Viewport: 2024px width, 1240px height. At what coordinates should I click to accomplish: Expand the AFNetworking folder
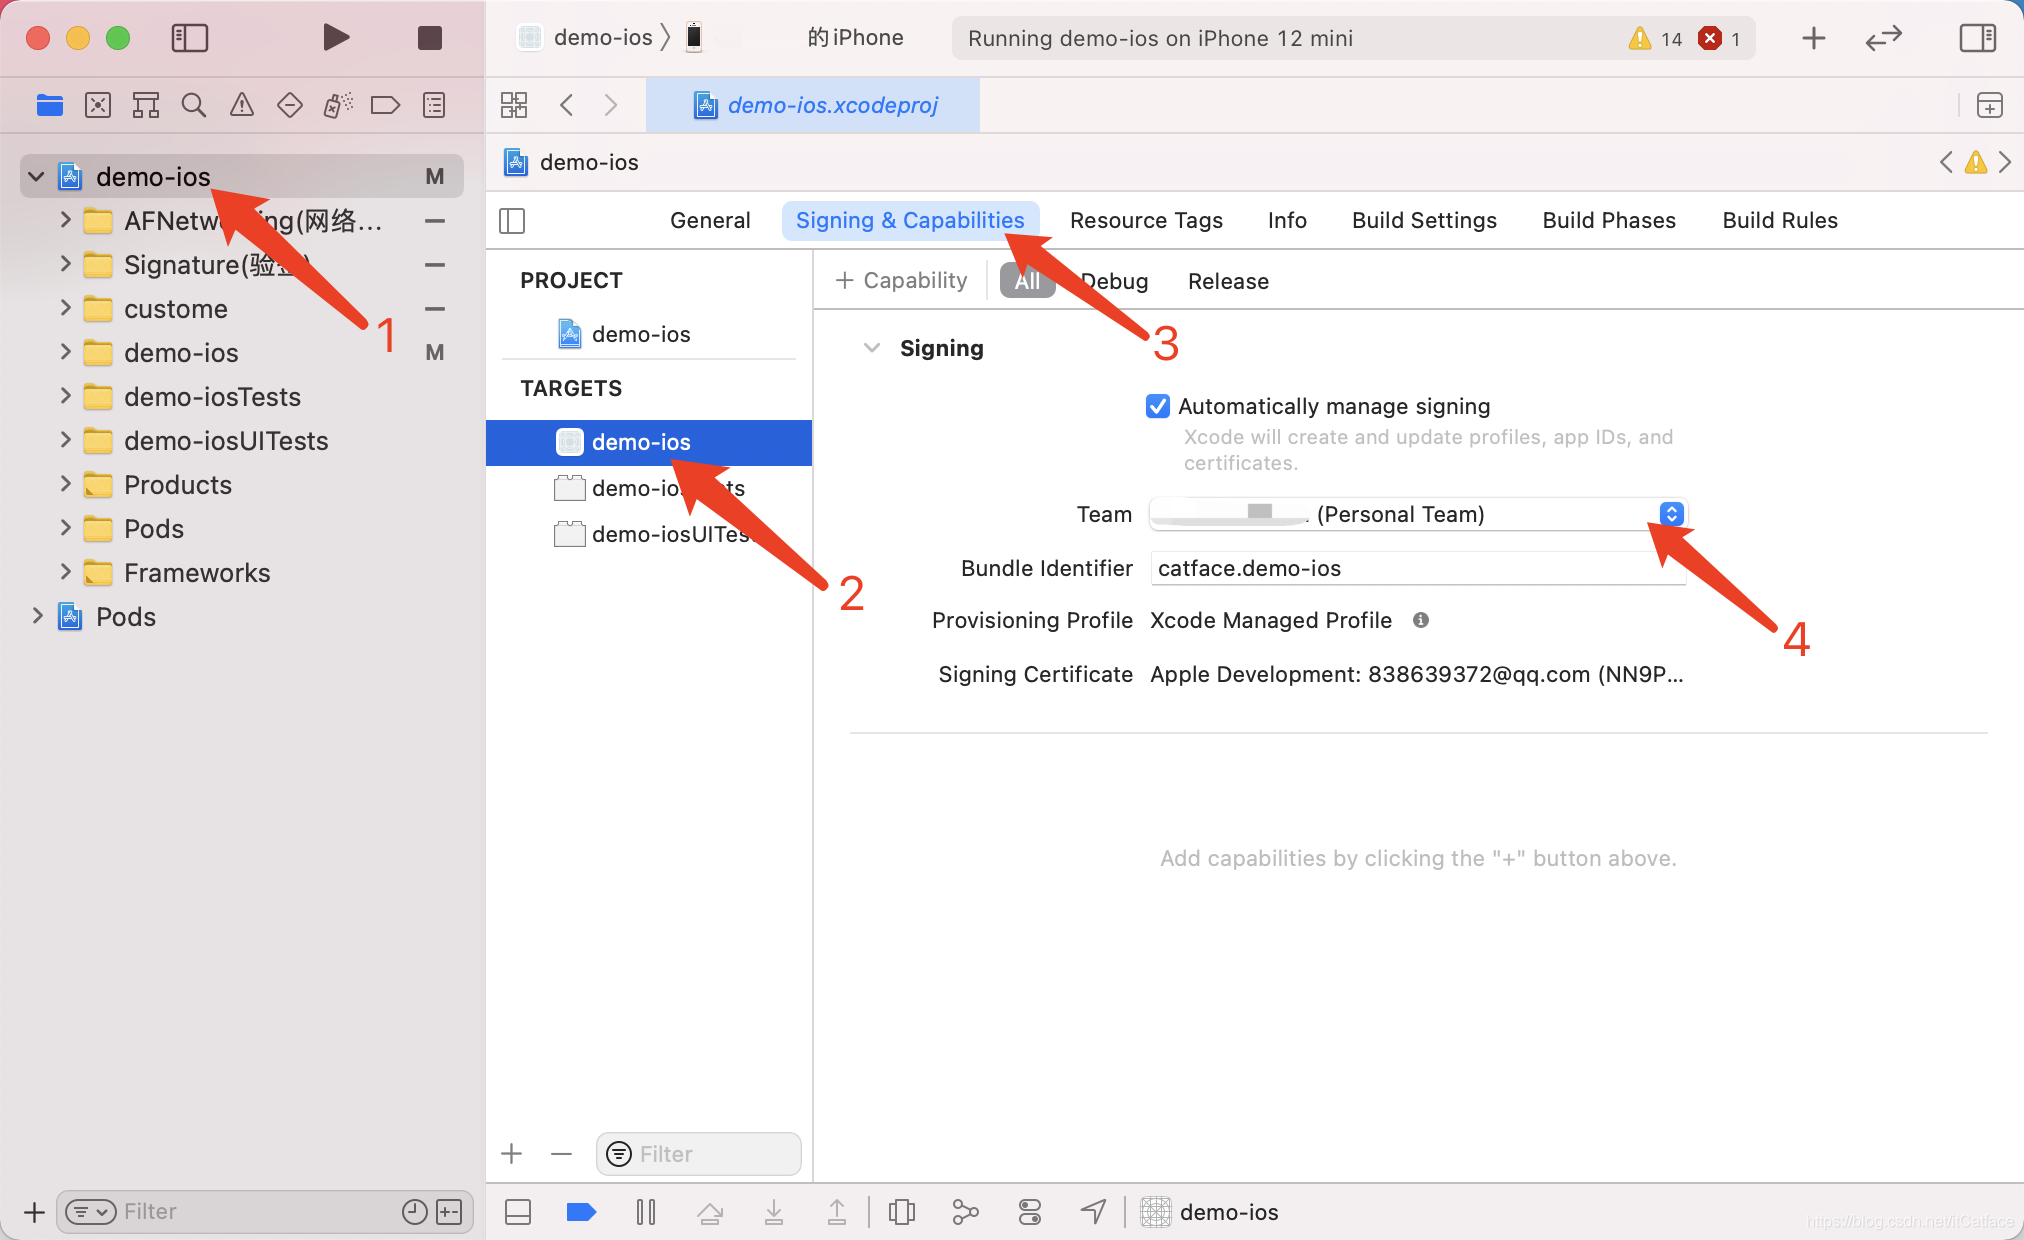(66, 220)
